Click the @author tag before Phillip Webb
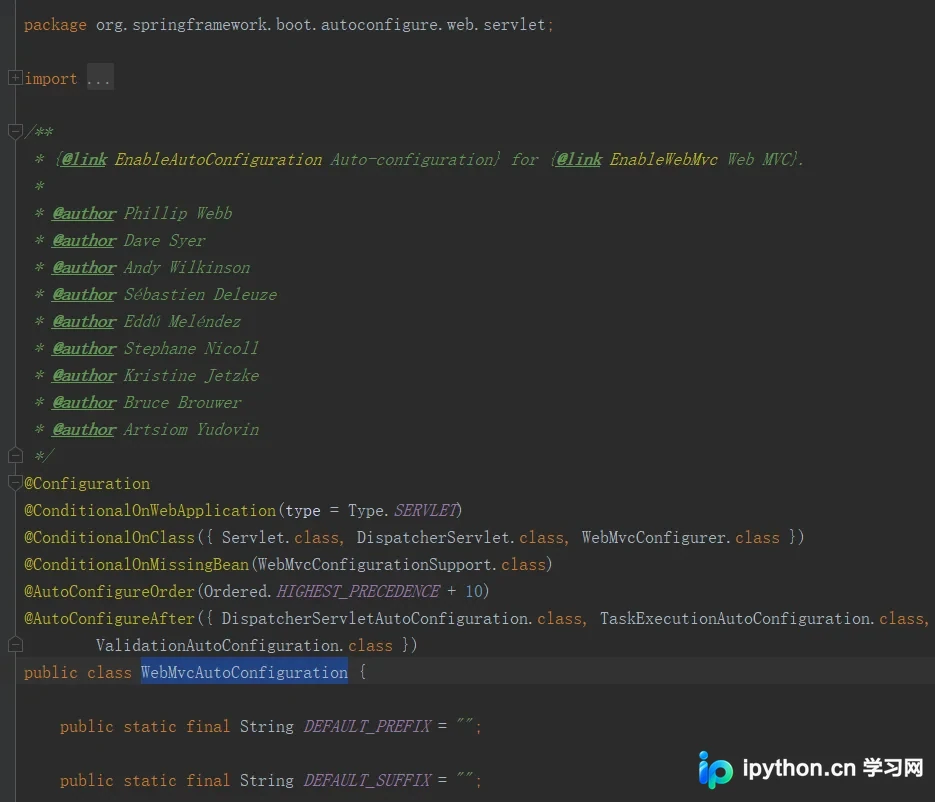 tap(84, 213)
